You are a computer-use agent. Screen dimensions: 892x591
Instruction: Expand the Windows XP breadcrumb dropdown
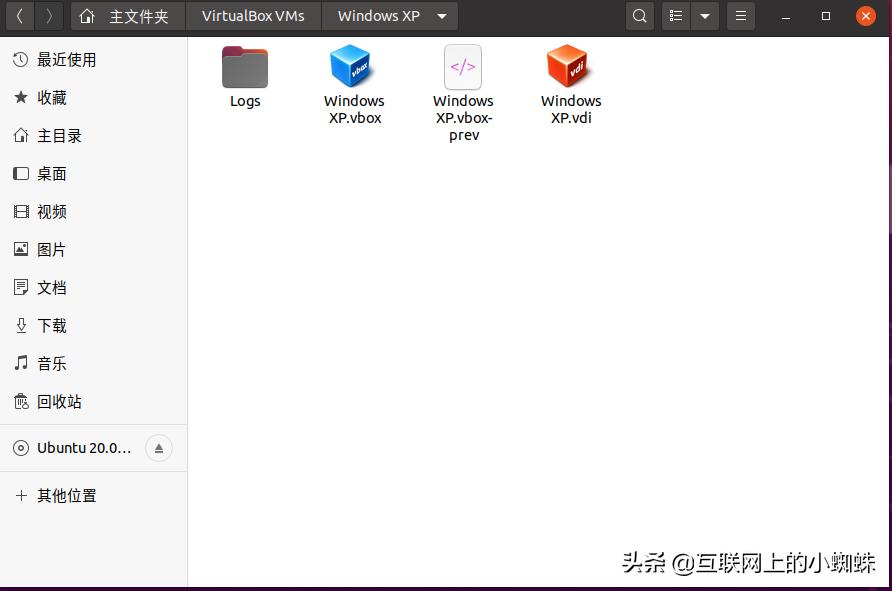[441, 16]
